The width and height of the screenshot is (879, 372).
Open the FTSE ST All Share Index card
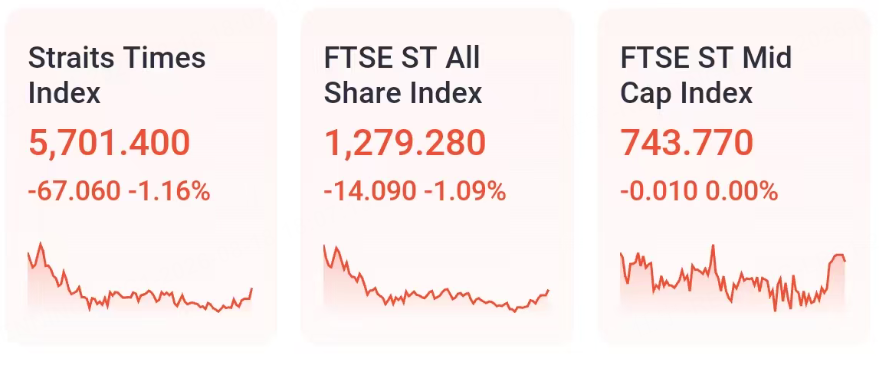pos(437,178)
